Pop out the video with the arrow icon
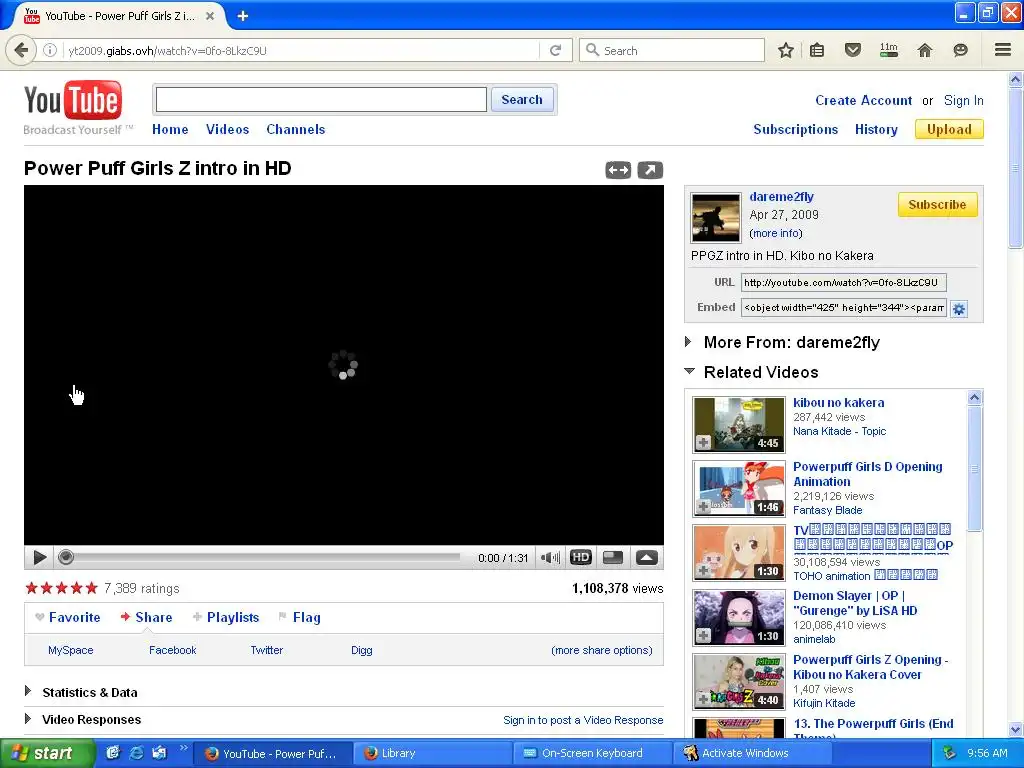This screenshot has width=1024, height=768. click(650, 170)
